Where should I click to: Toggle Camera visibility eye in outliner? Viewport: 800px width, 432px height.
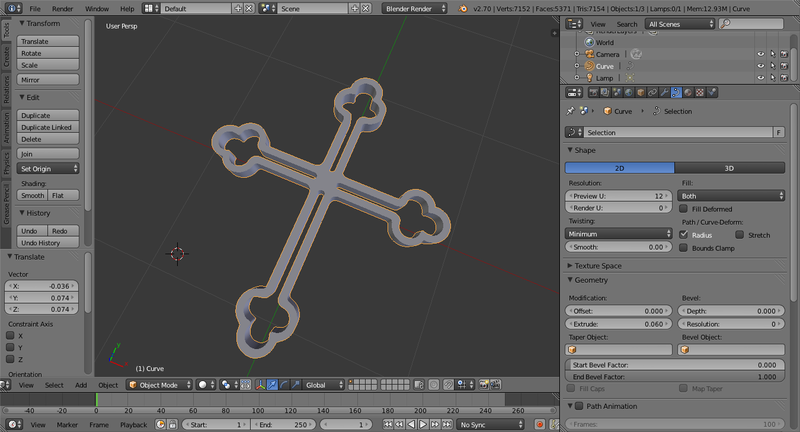pyautogui.click(x=761, y=54)
